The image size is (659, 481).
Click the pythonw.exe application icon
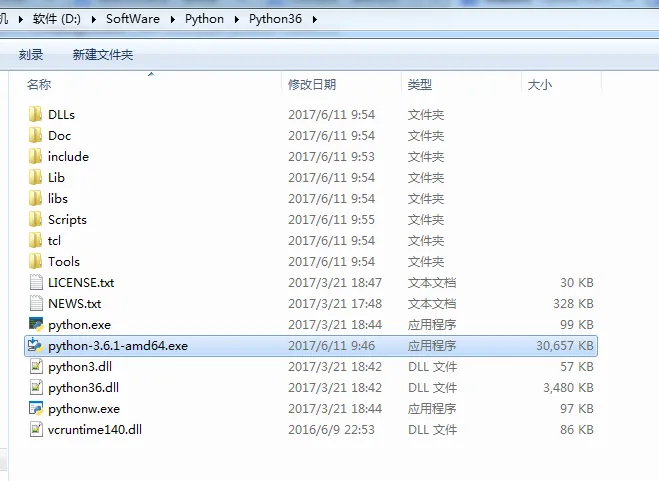pos(36,409)
